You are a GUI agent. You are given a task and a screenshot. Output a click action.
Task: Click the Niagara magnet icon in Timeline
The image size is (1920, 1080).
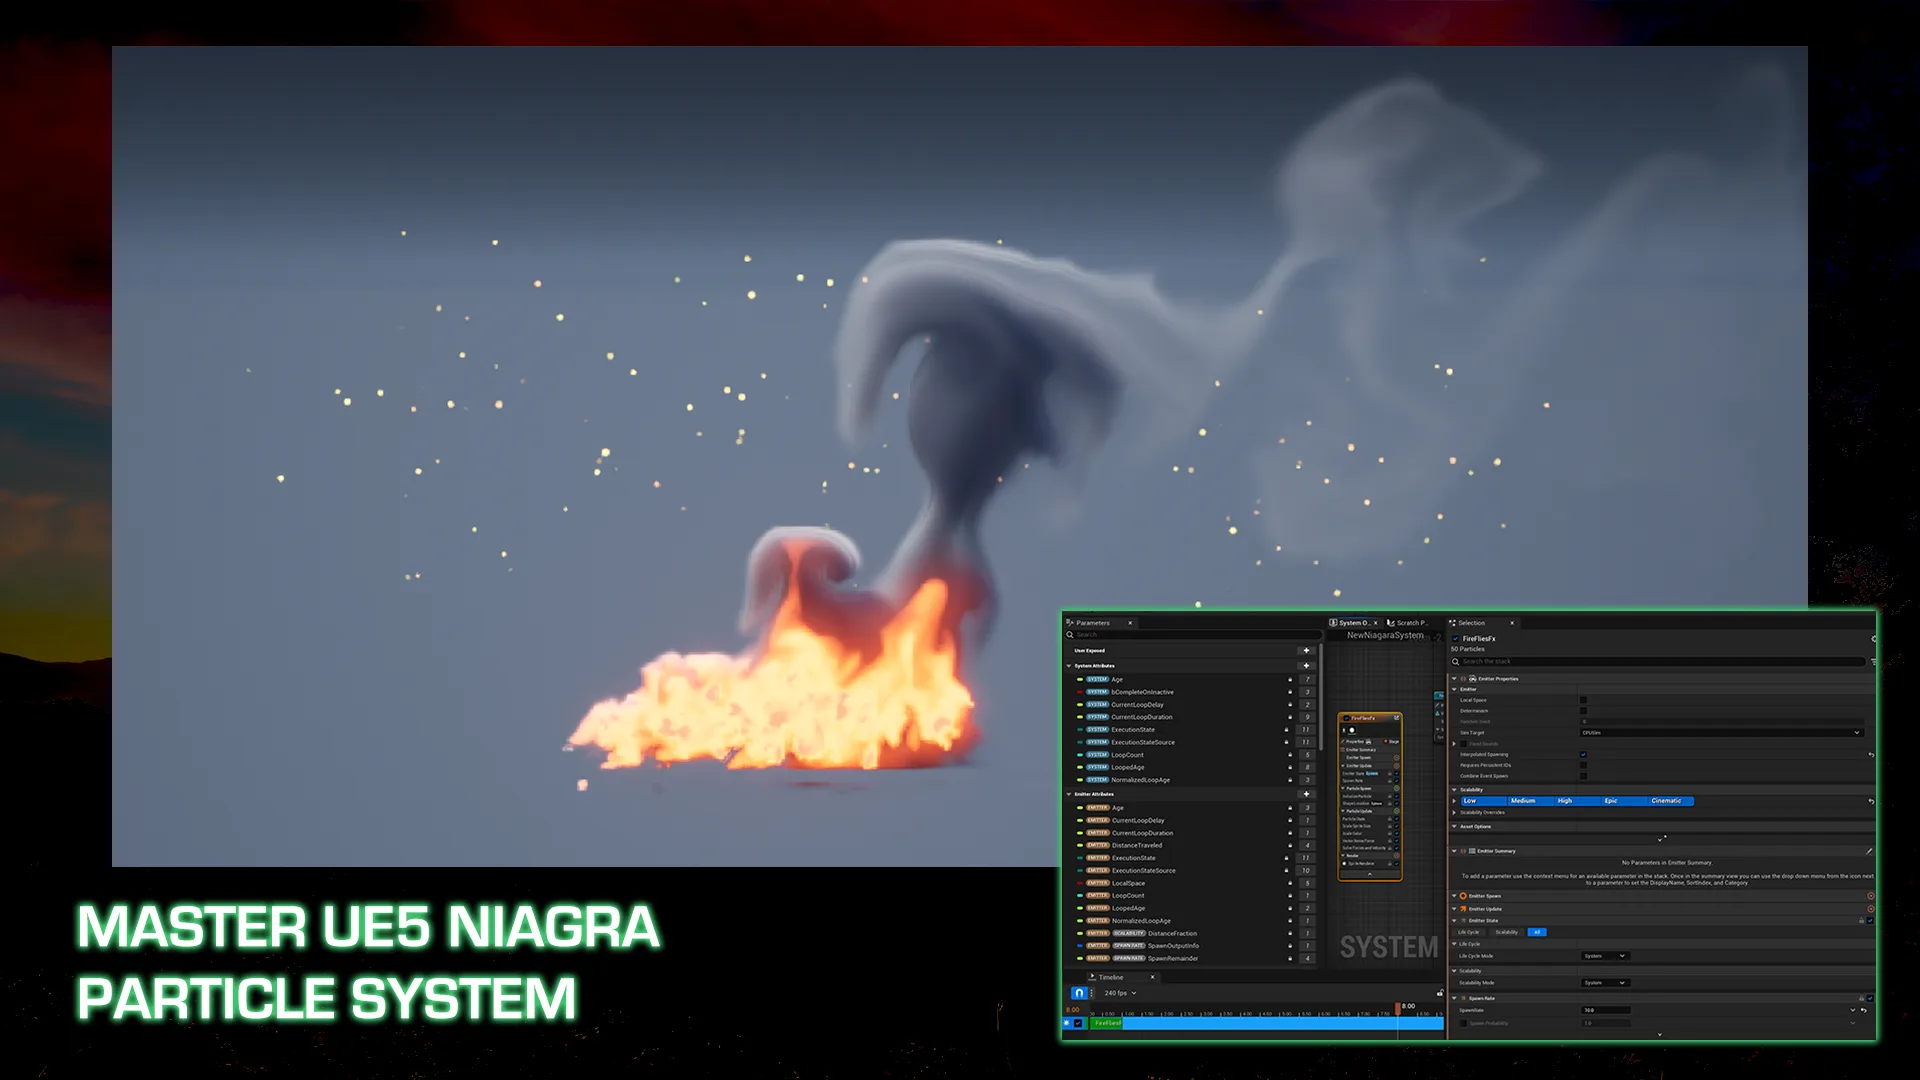tap(1079, 993)
